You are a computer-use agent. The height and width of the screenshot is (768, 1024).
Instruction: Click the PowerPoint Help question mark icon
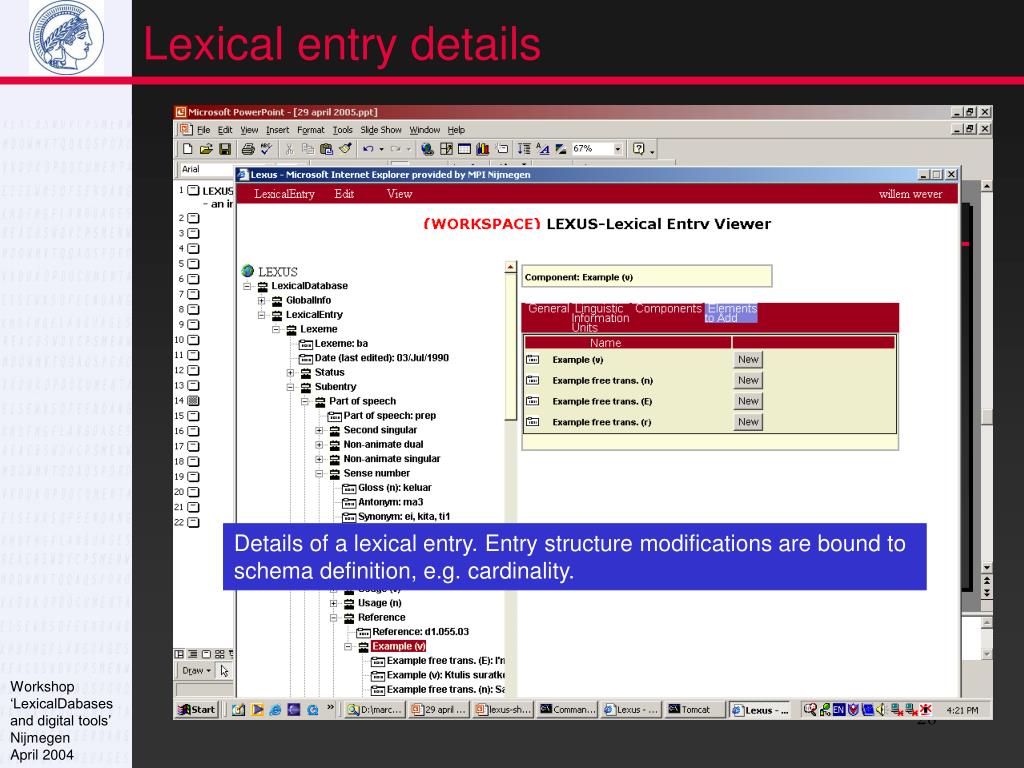639,150
